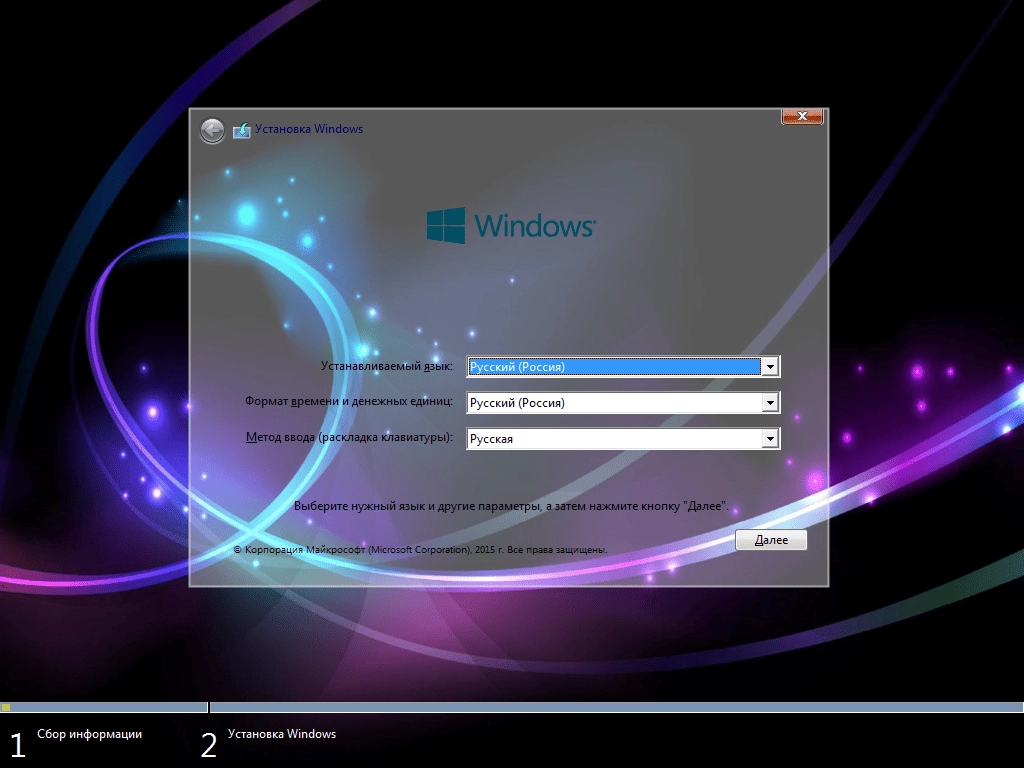The height and width of the screenshot is (768, 1024).
Task: Click the Установка Windows window title link
Action: [309, 129]
